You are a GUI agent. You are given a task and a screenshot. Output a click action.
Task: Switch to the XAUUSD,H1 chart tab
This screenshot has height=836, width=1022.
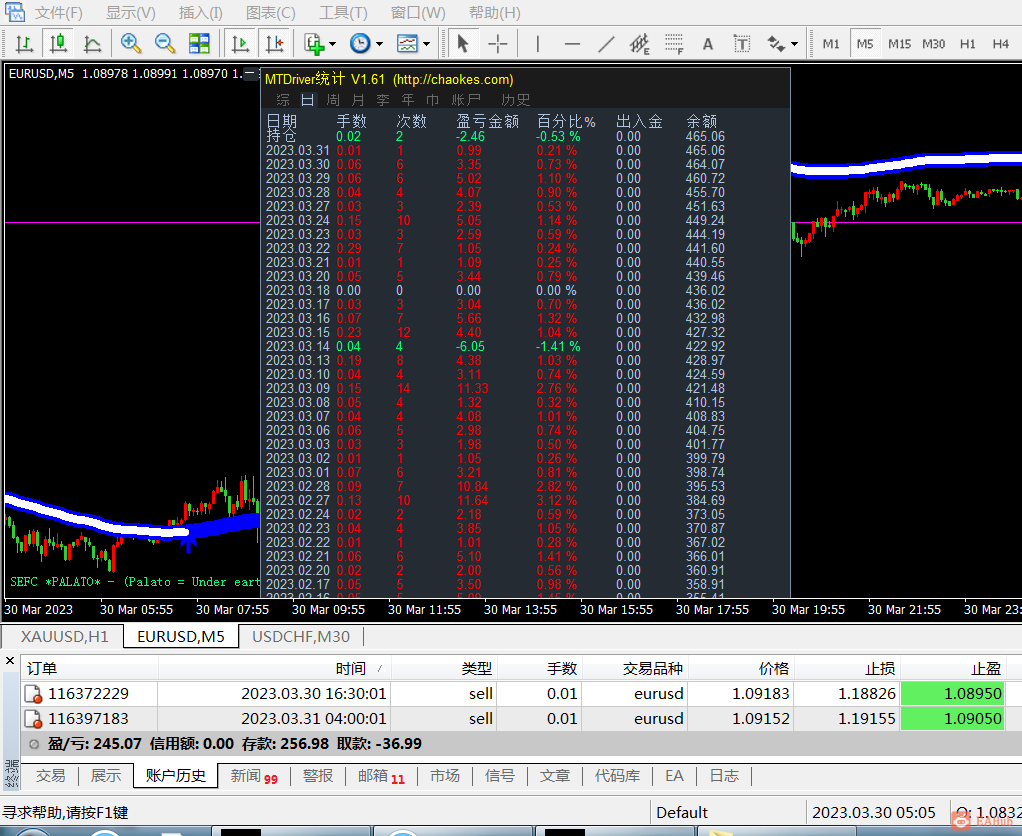coord(64,636)
